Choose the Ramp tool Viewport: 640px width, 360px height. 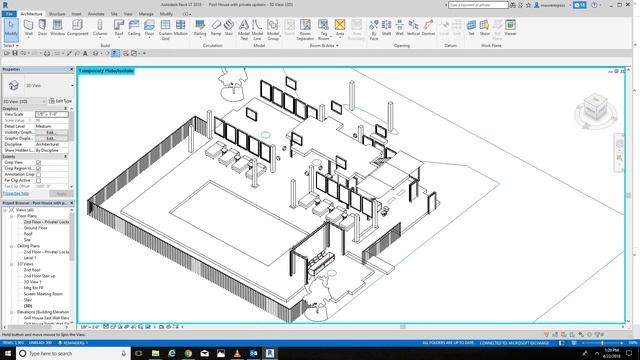coord(216,28)
